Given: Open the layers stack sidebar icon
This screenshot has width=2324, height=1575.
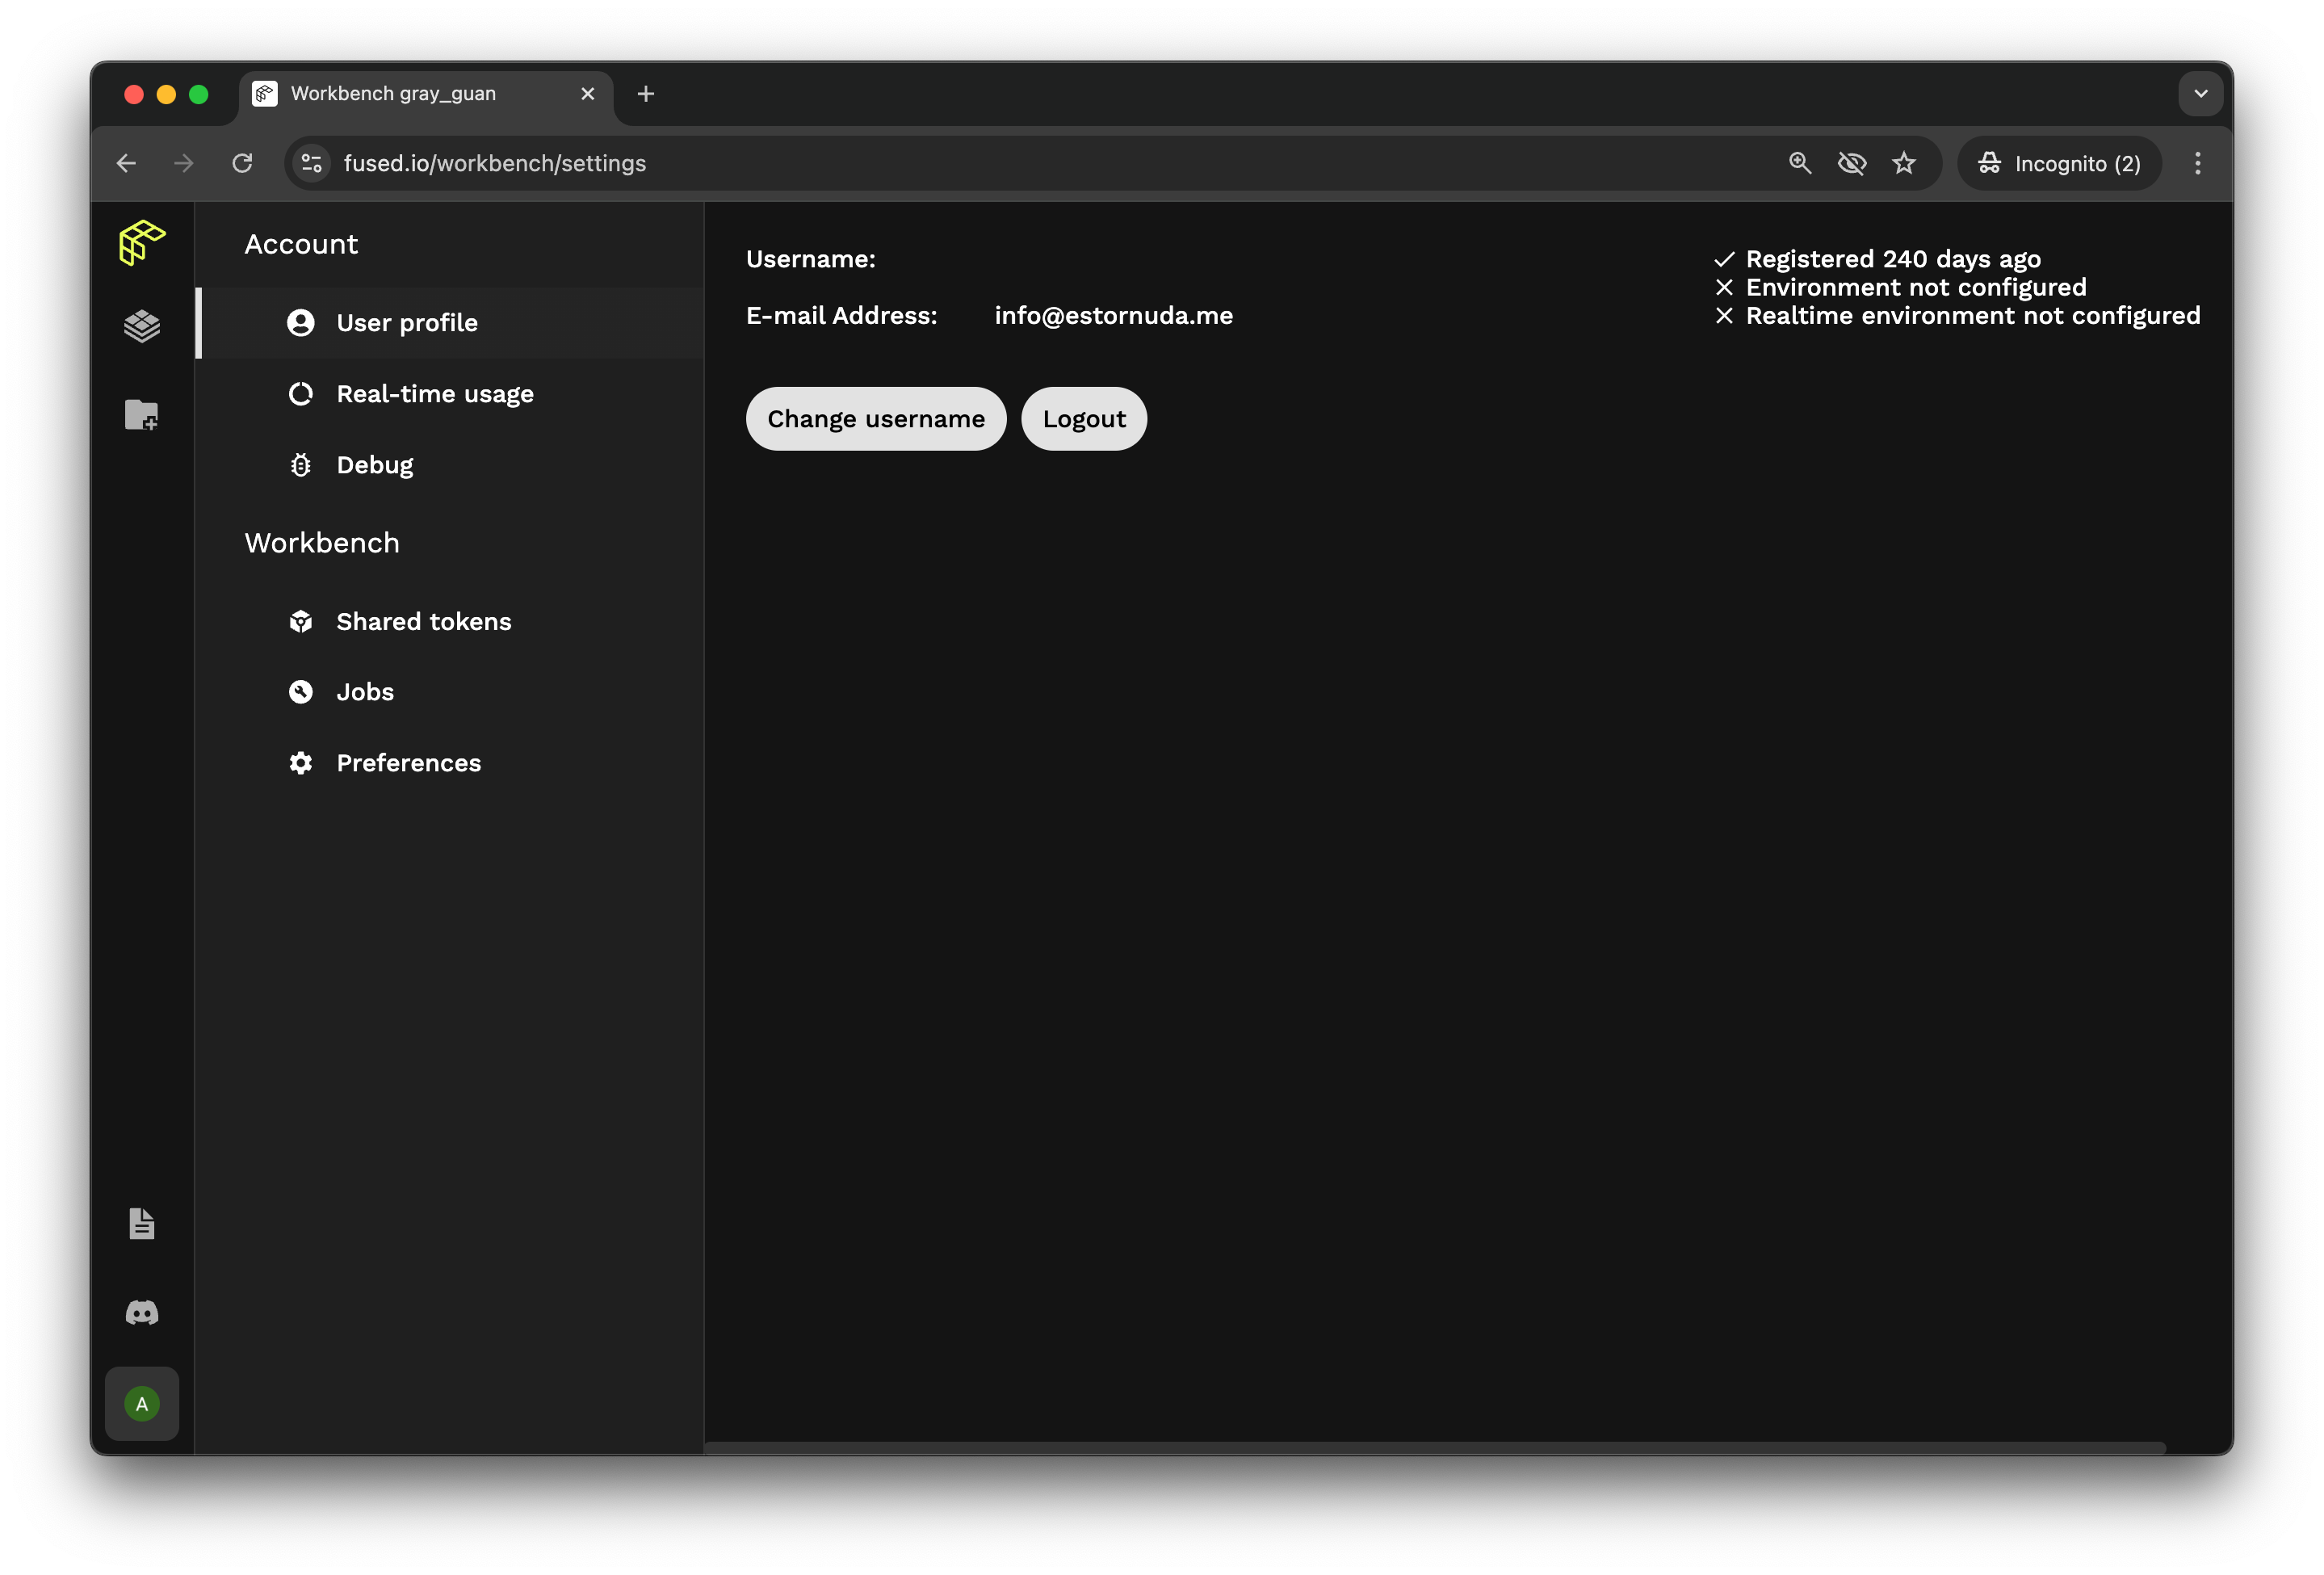Looking at the screenshot, I should [x=141, y=326].
